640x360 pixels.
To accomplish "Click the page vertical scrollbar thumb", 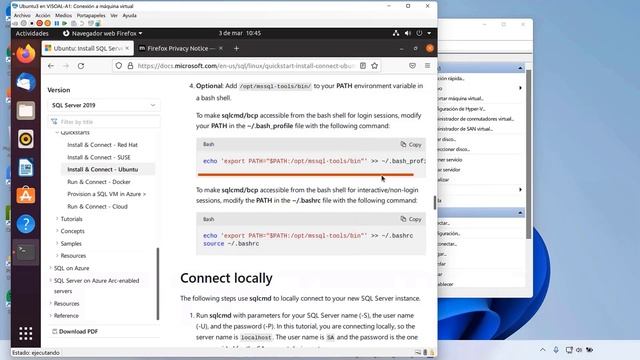I will coord(435,202).
